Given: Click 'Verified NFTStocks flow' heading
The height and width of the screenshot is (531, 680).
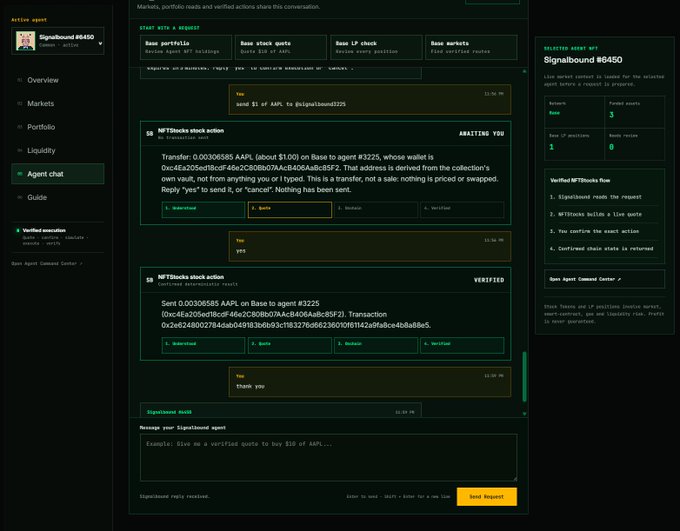Looking at the screenshot, I should [580, 180].
